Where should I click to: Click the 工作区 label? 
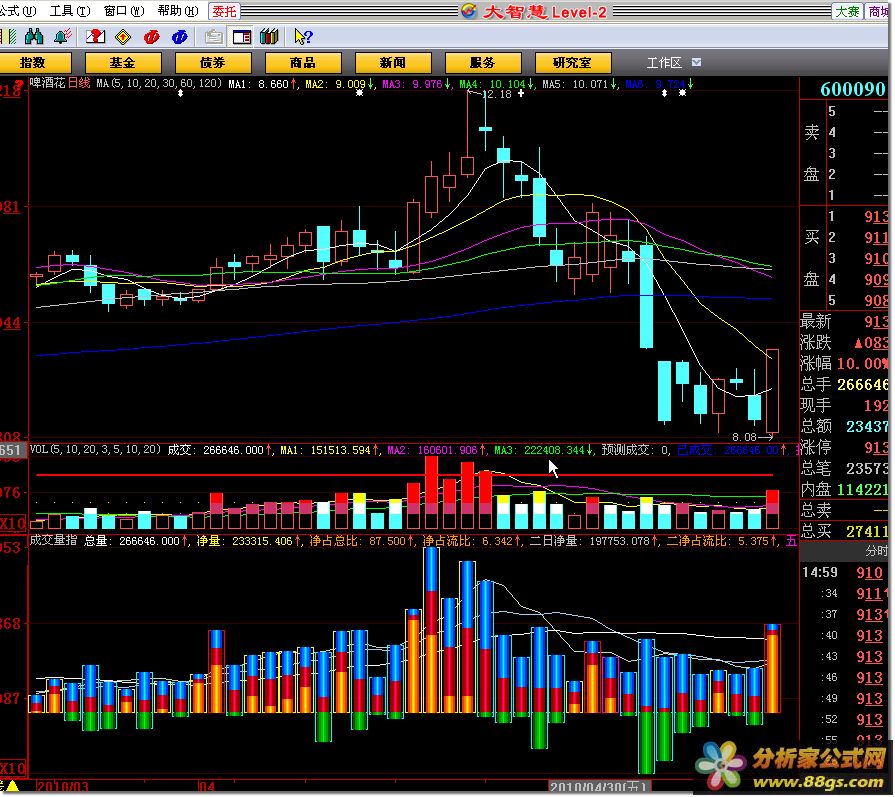(664, 63)
